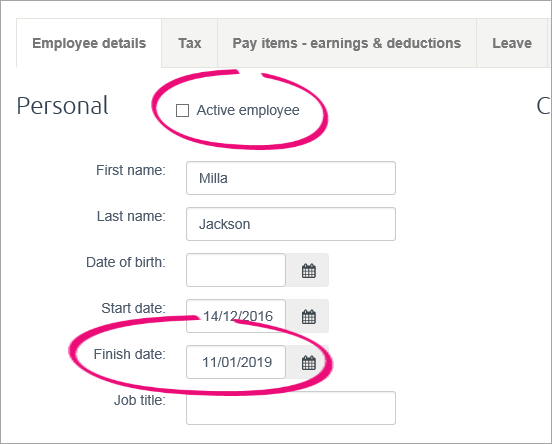Screen dimensions: 552x444
Task: Open the Finish date calendar picker
Action: [307, 362]
